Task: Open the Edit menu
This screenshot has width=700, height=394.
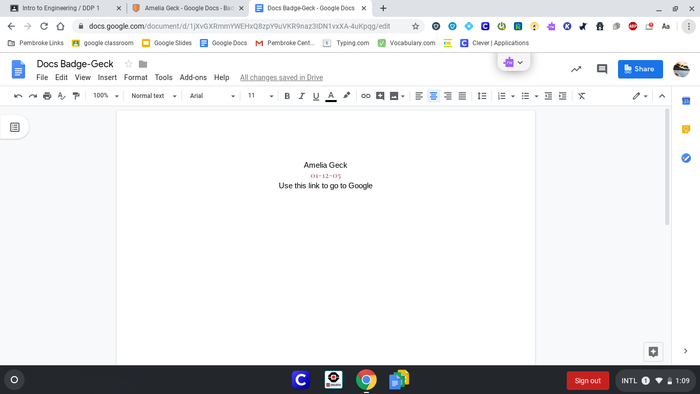Action: 61,77
